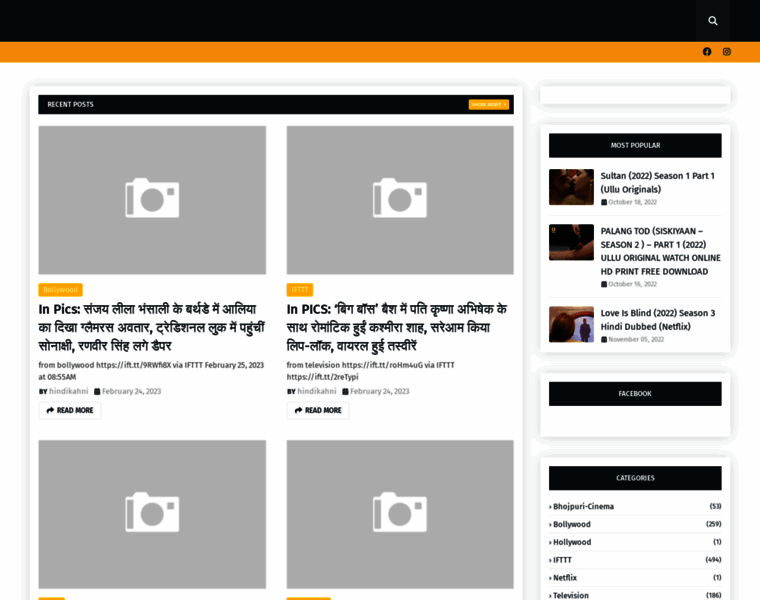Click the Facebook widget header
Image resolution: width=760 pixels, height=600 pixels.
point(635,394)
